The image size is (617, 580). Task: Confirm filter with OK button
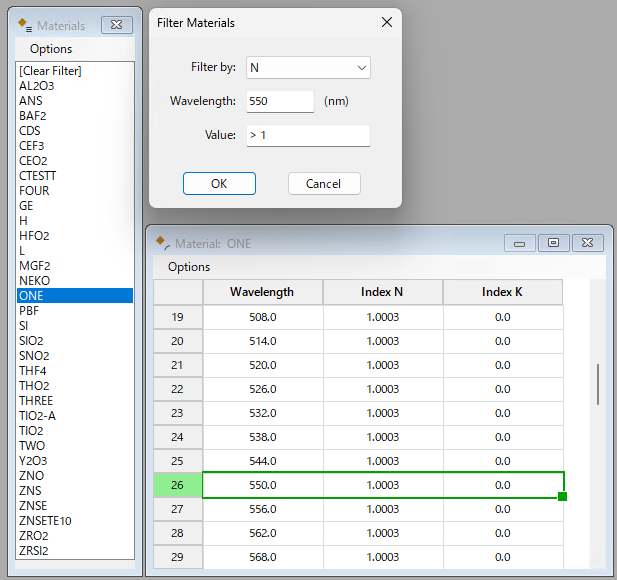pos(219,183)
